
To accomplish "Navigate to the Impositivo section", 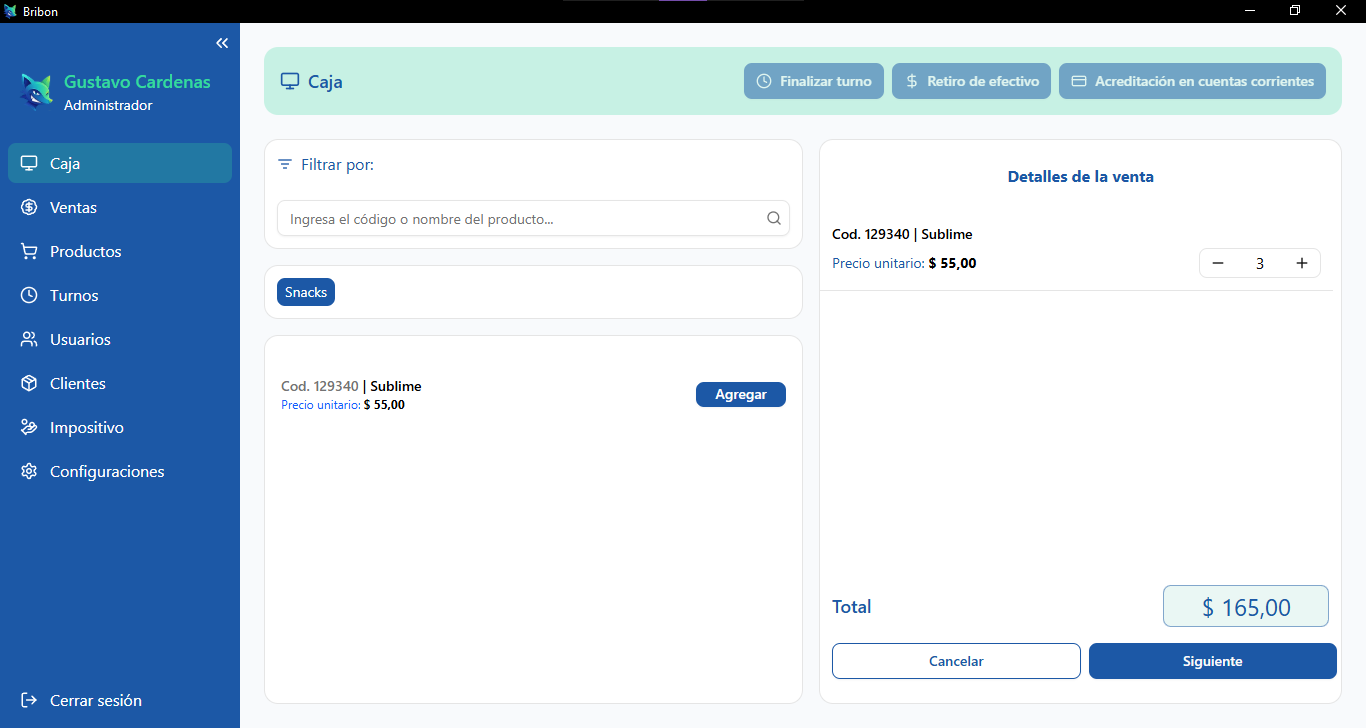I will (x=86, y=428).
